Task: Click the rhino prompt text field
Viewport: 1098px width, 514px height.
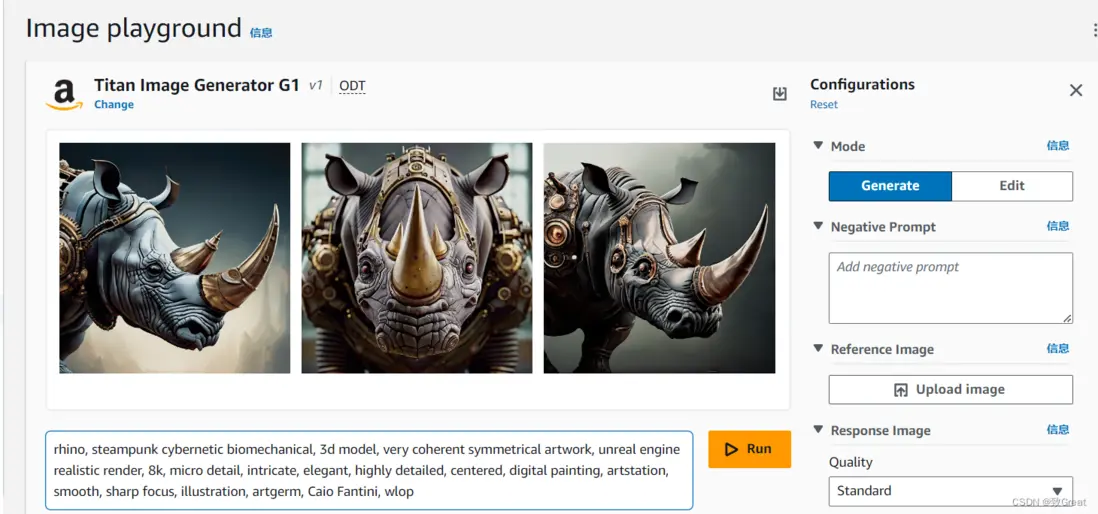Action: 368,470
